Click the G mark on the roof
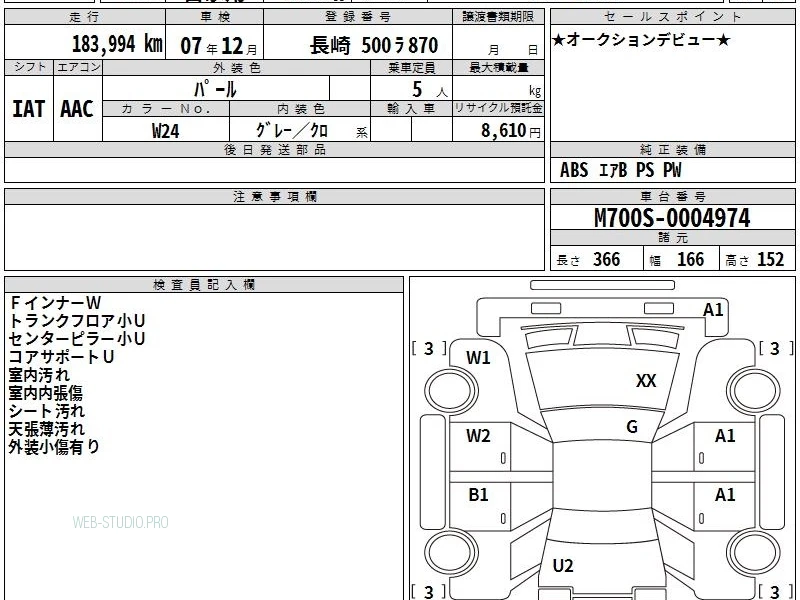The image size is (800, 600). coord(632,427)
